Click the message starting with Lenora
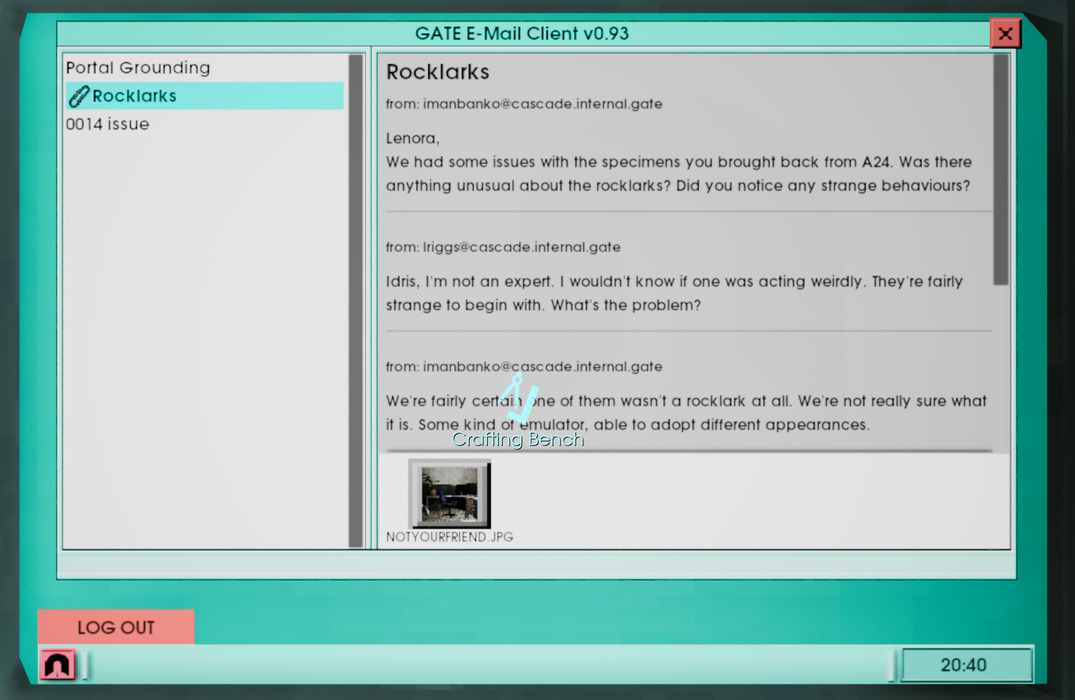1075x700 pixels. (678, 162)
